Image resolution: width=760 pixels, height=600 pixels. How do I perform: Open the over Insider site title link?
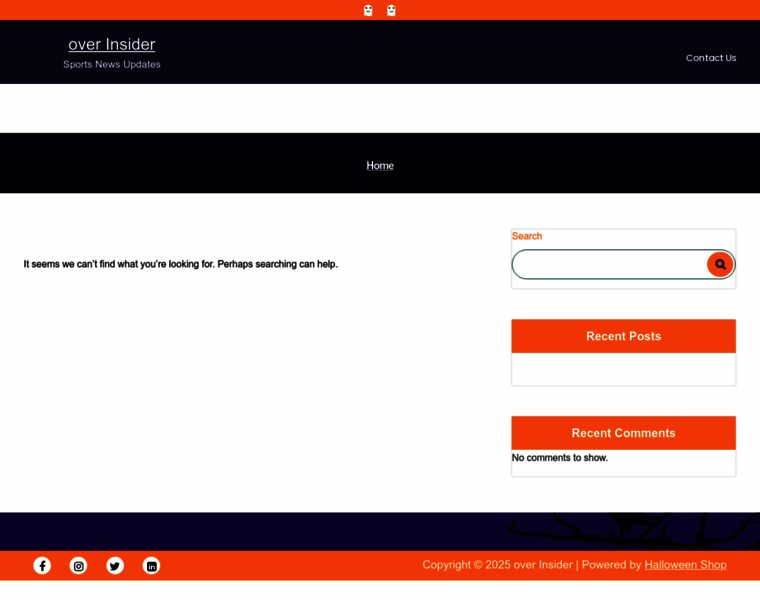(111, 44)
